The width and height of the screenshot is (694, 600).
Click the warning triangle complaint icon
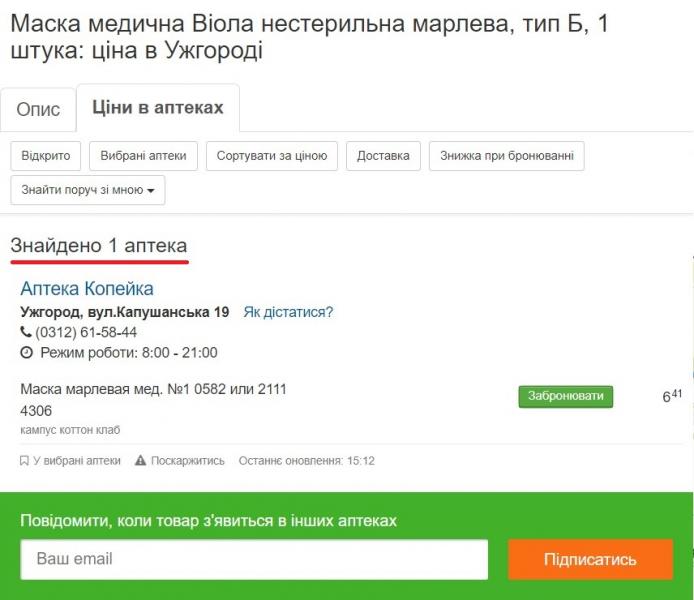point(140,460)
